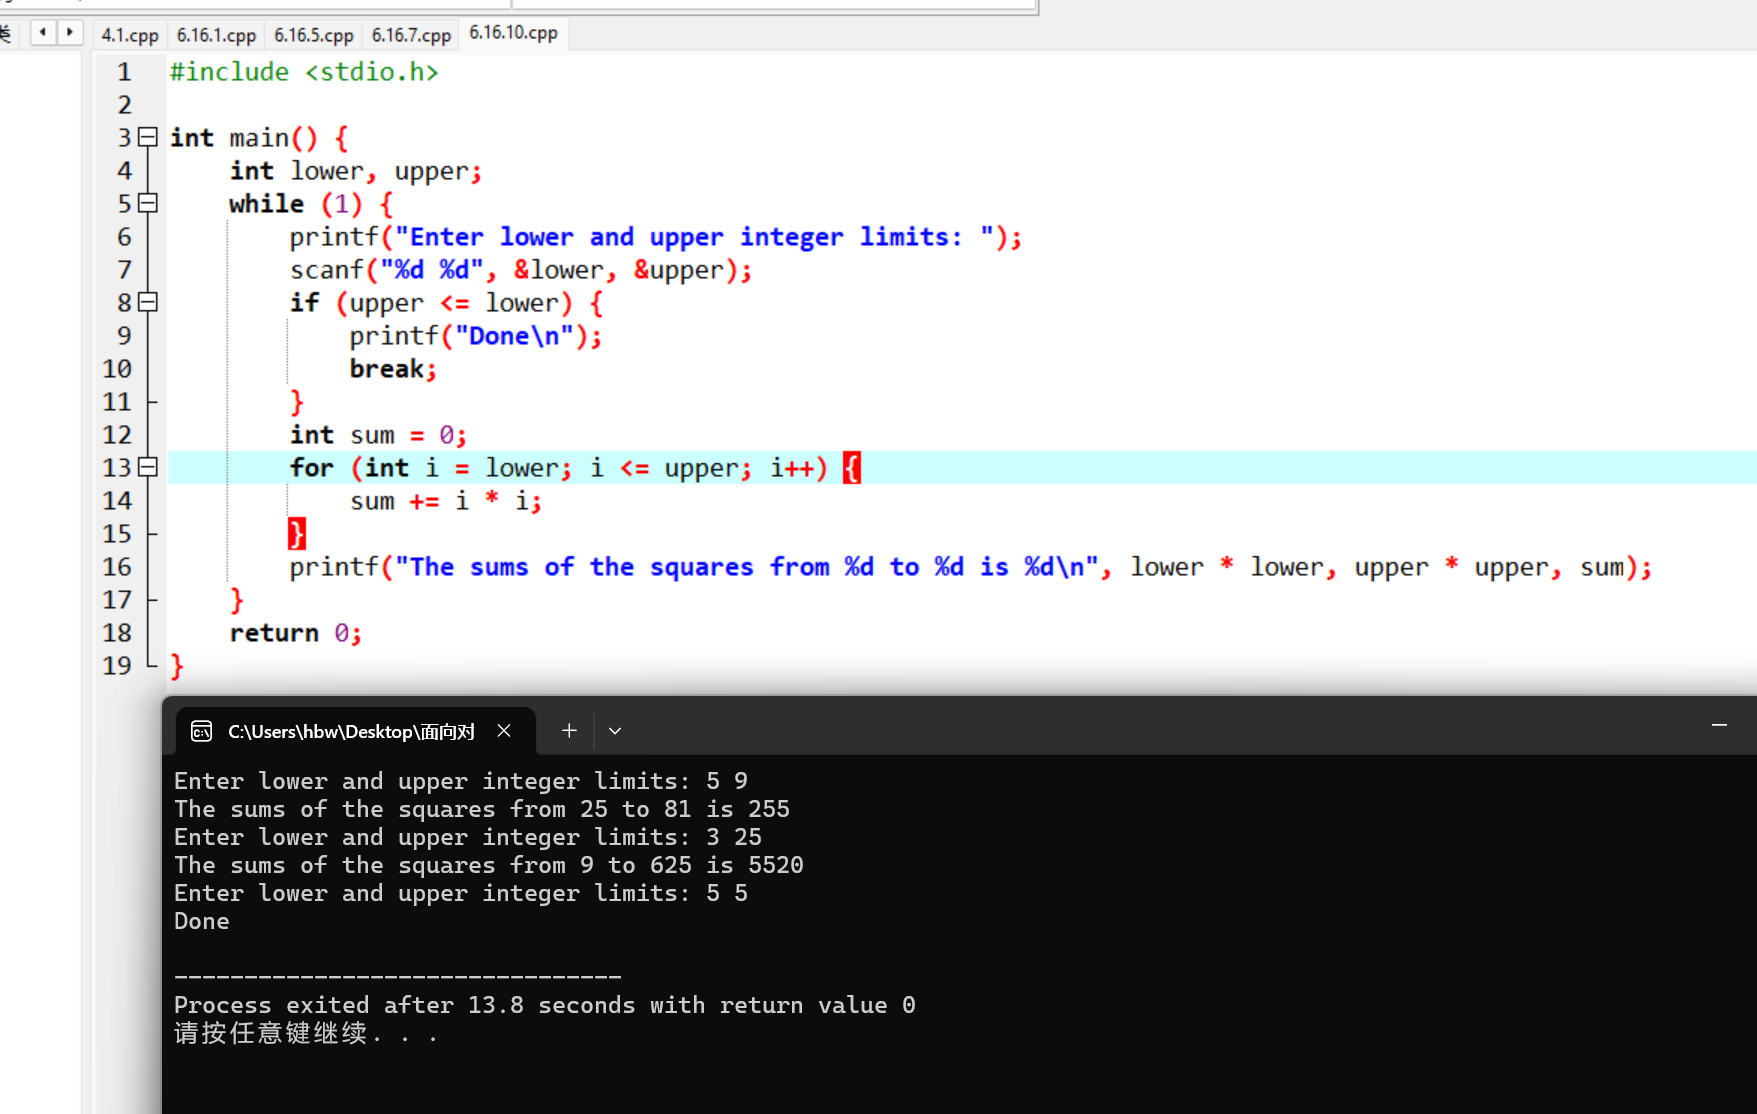Minimize the terminal window
The height and width of the screenshot is (1114, 1757).
(1719, 725)
